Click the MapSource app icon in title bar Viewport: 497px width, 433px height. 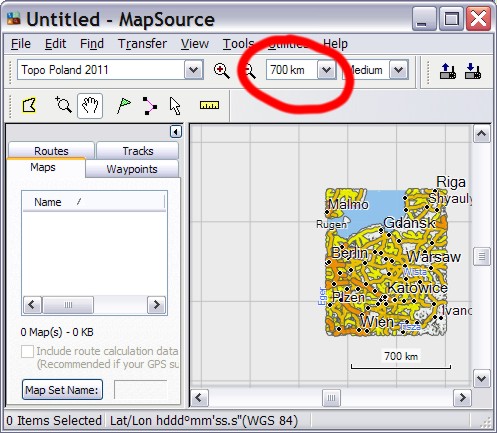click(14, 19)
